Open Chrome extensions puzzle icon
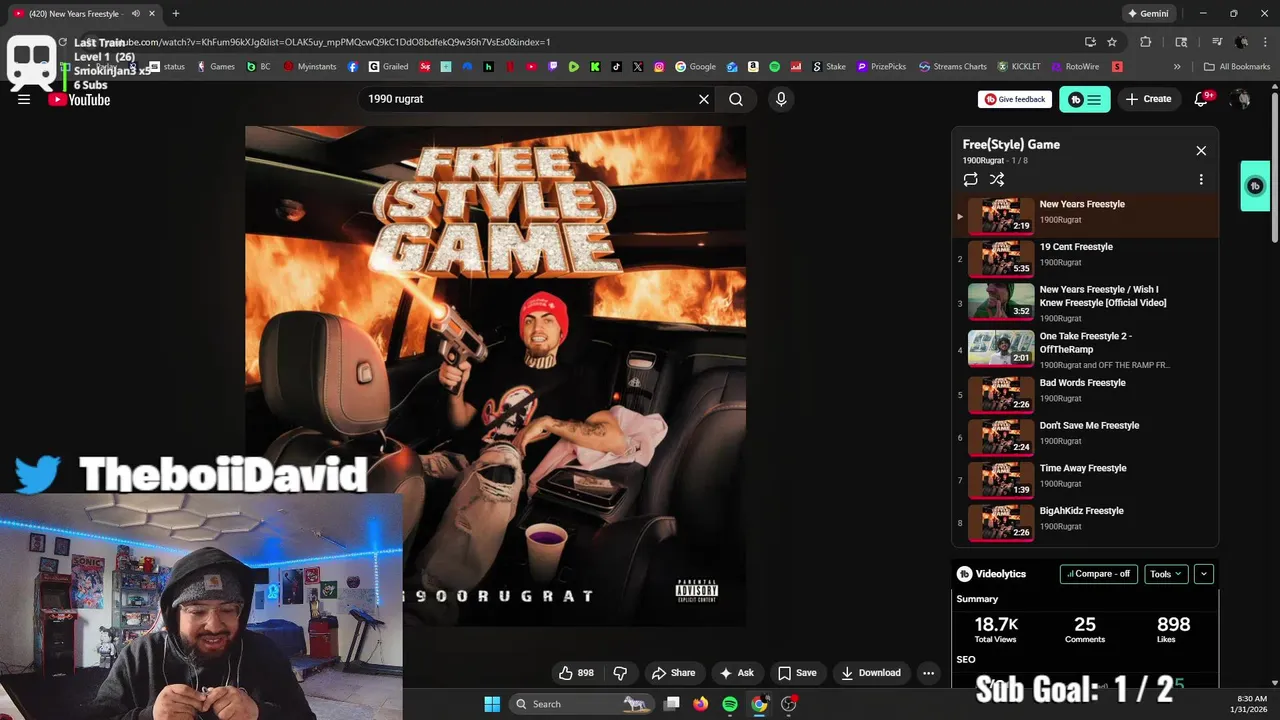Screen dimensions: 1280x720 1146,42
